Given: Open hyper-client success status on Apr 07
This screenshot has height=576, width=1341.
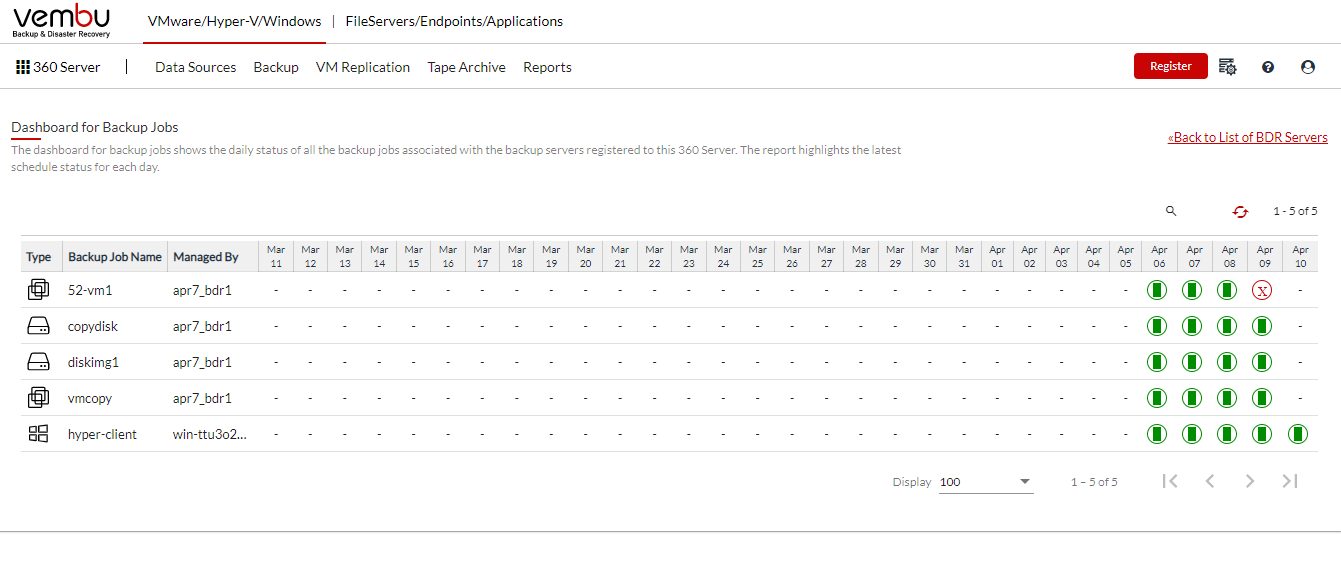Looking at the screenshot, I should [1192, 434].
